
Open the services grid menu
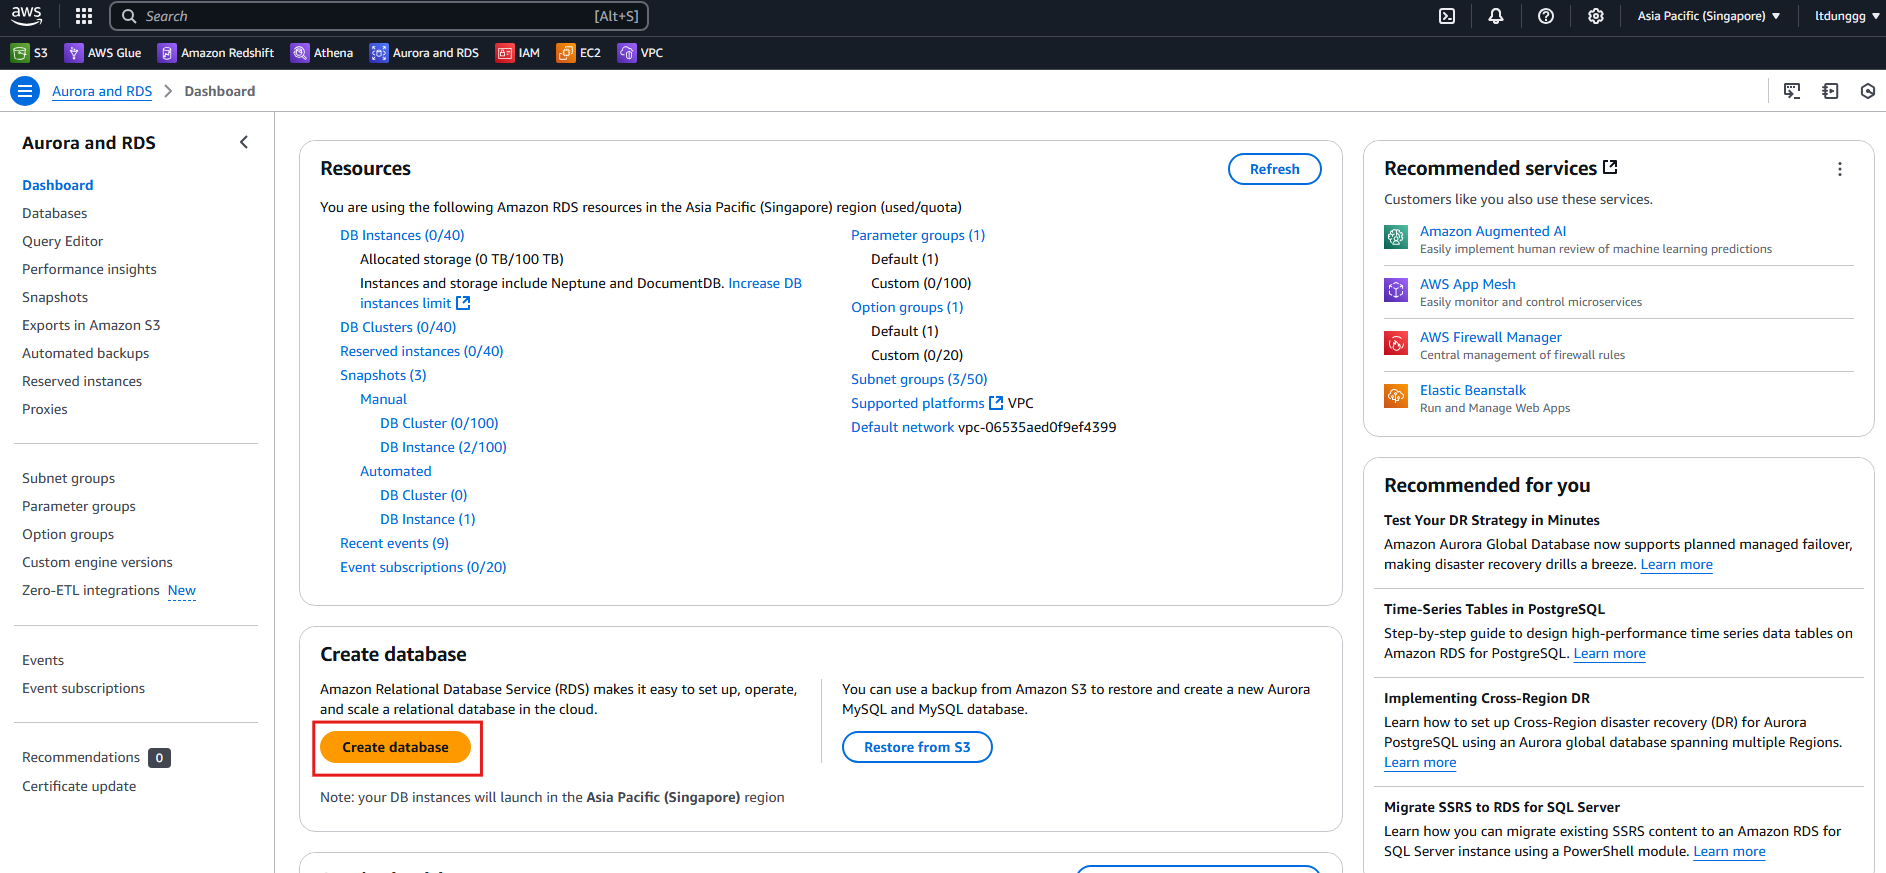(x=84, y=16)
